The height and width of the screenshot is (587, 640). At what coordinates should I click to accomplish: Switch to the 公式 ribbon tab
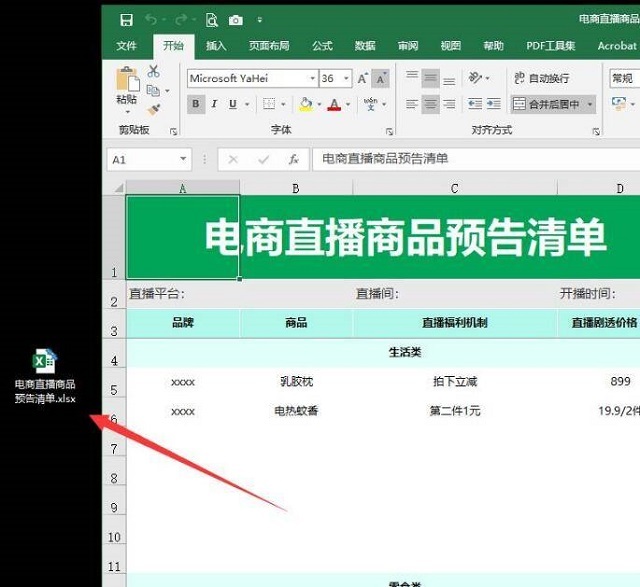click(322, 45)
